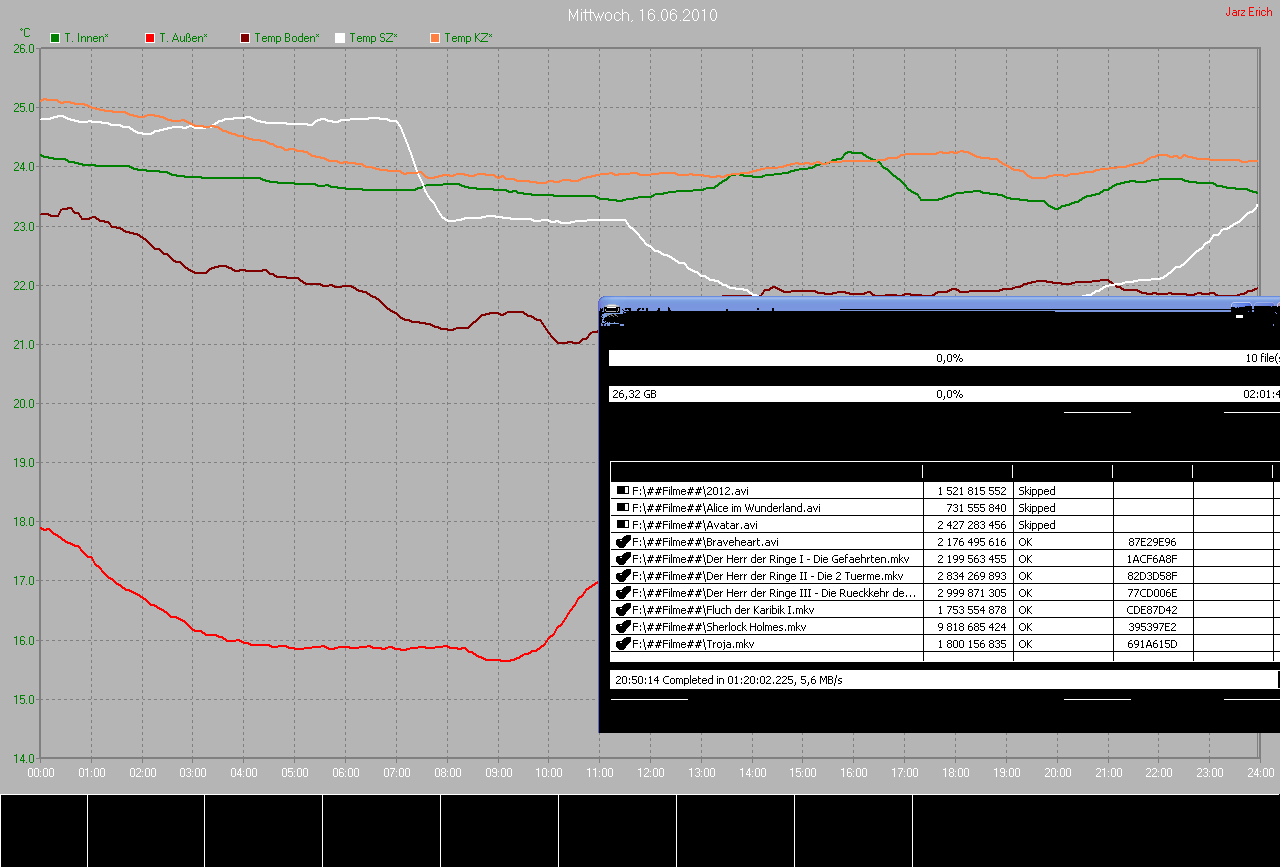
Task: Click the progress bar showing 10 file(s)
Action: (944, 358)
